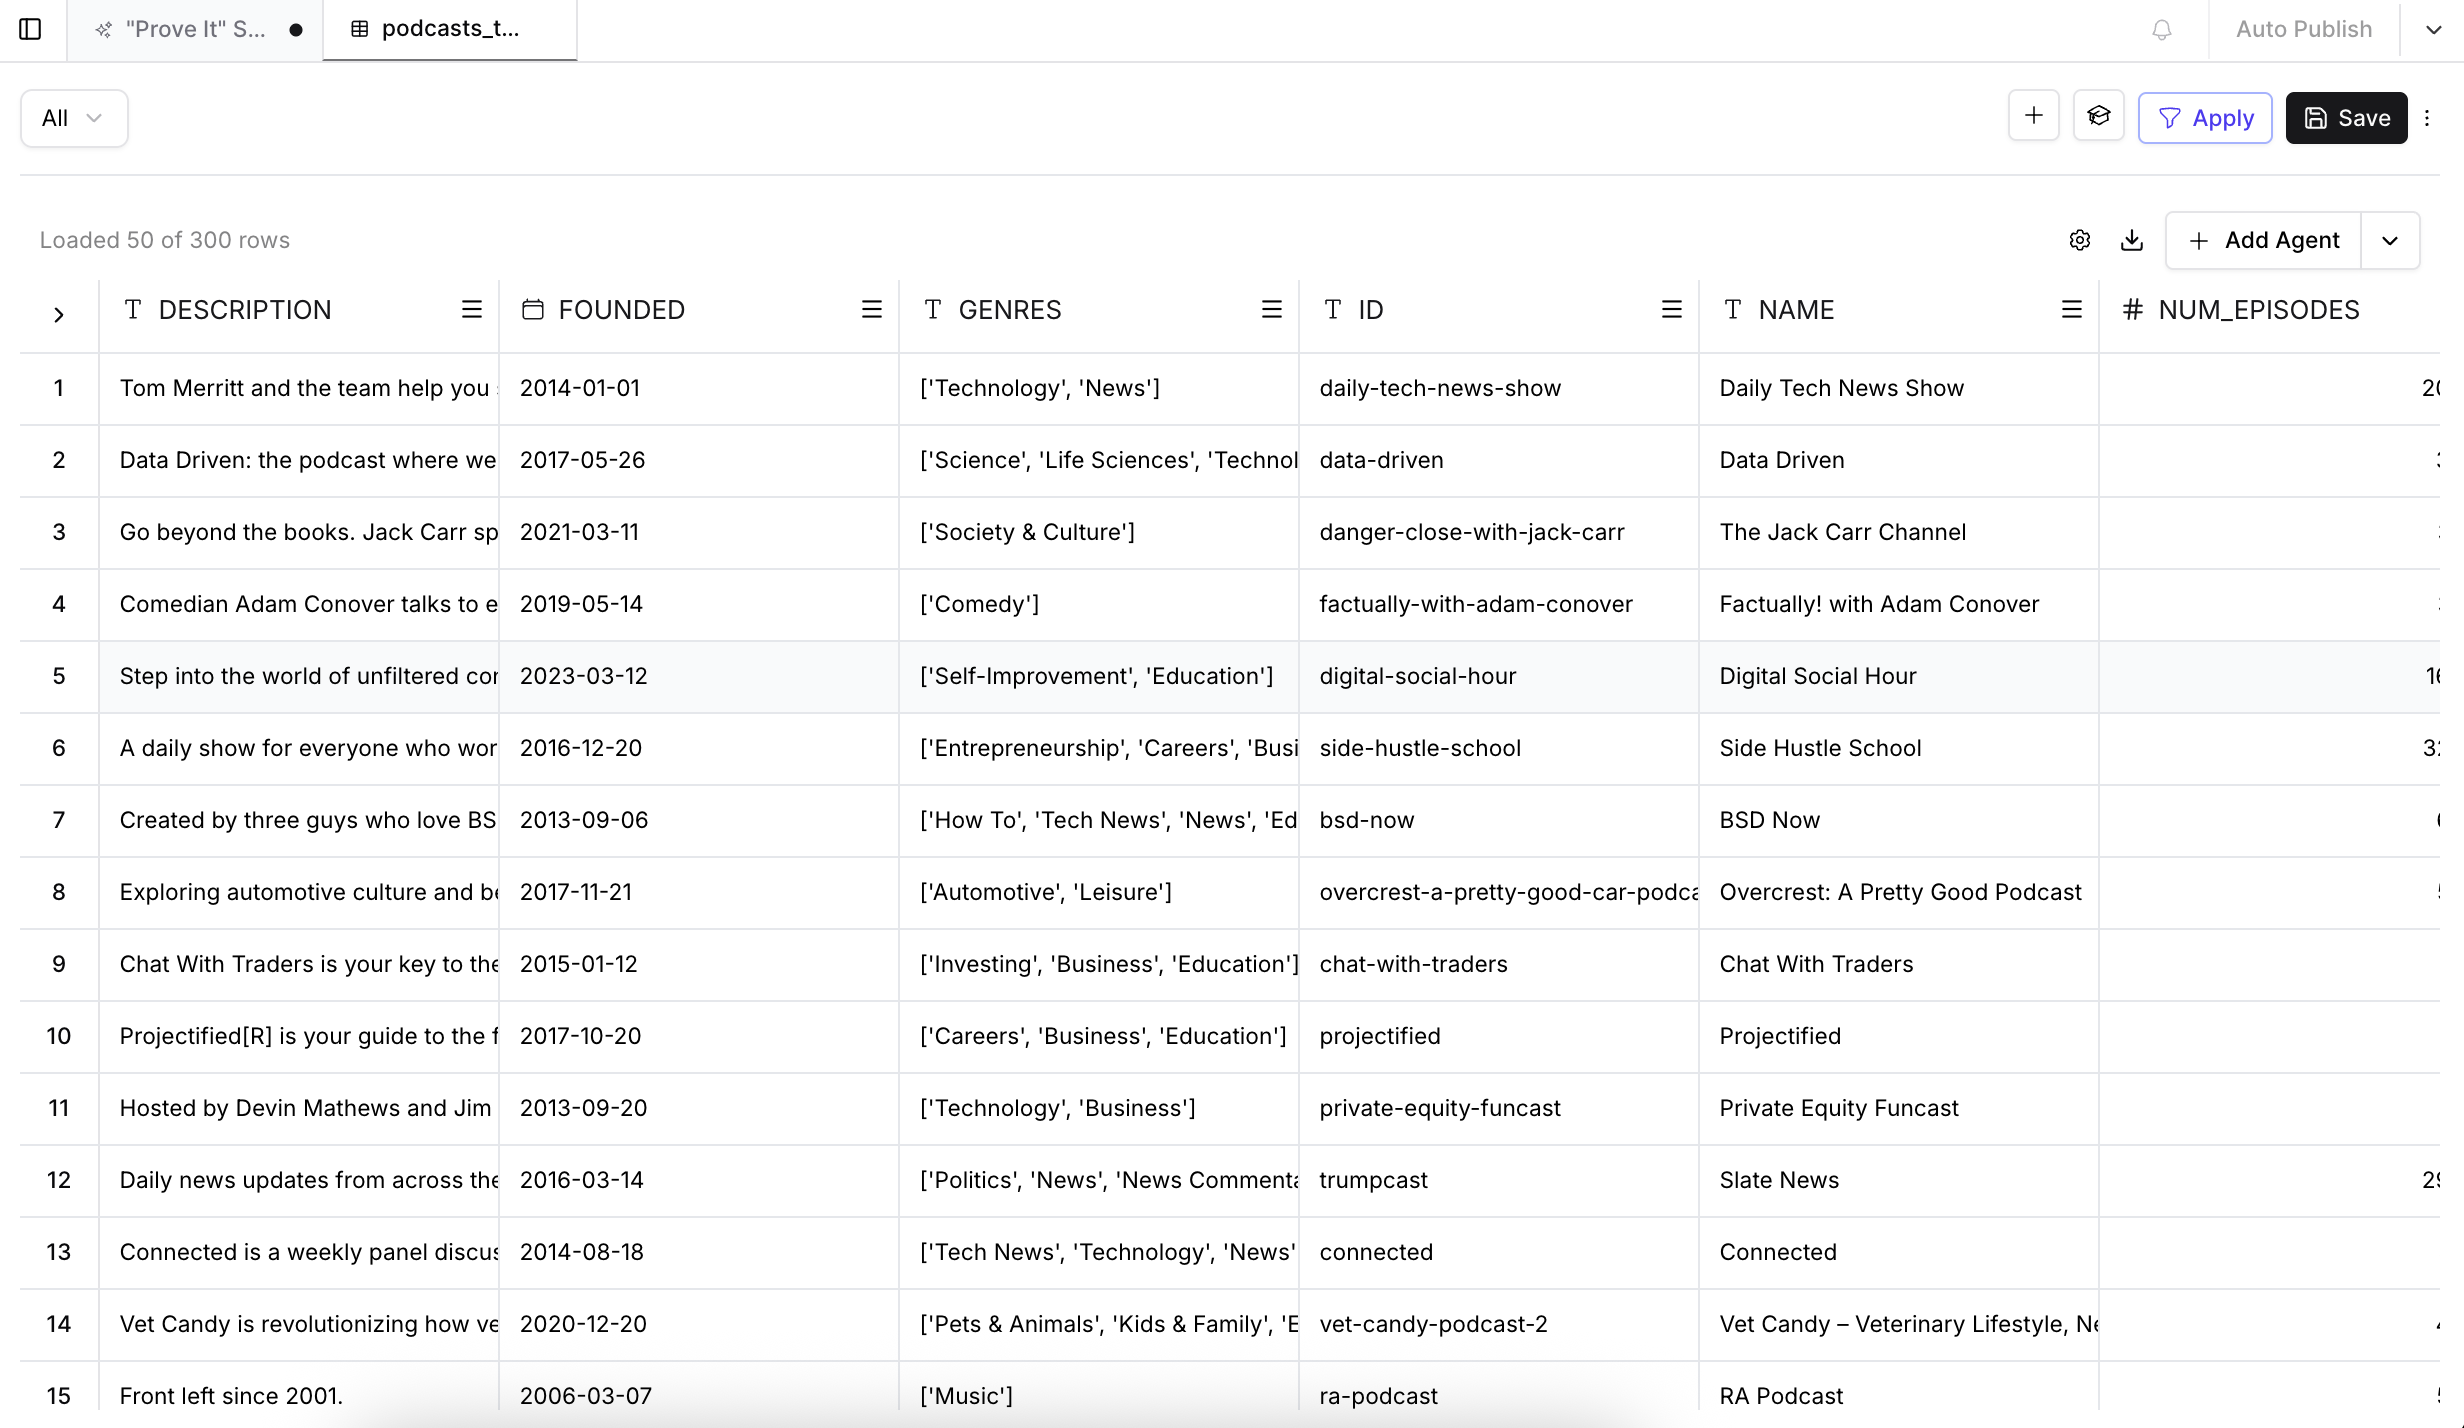This screenshot has height=1428, width=2464.
Task: Select the Digital Social Hour name cell
Action: tap(1817, 676)
